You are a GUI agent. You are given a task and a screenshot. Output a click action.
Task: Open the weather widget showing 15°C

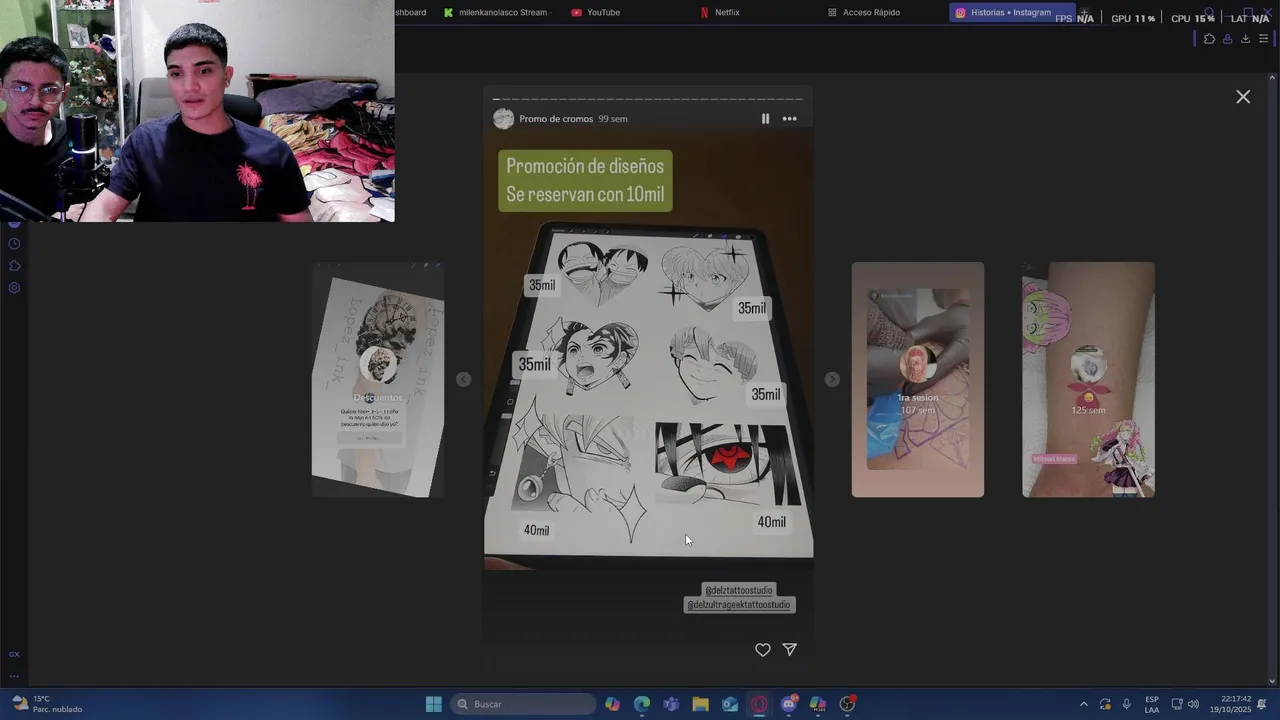[x=47, y=704]
